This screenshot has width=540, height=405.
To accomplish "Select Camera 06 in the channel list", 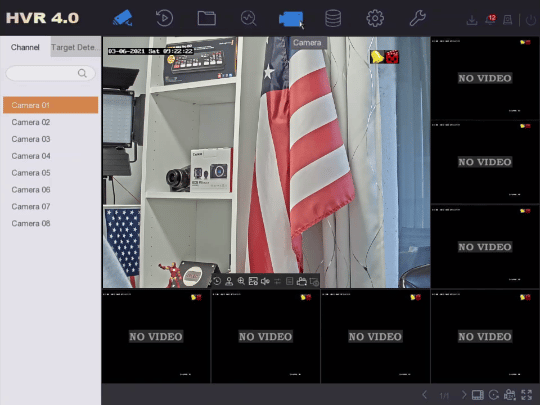I will 50,189.
